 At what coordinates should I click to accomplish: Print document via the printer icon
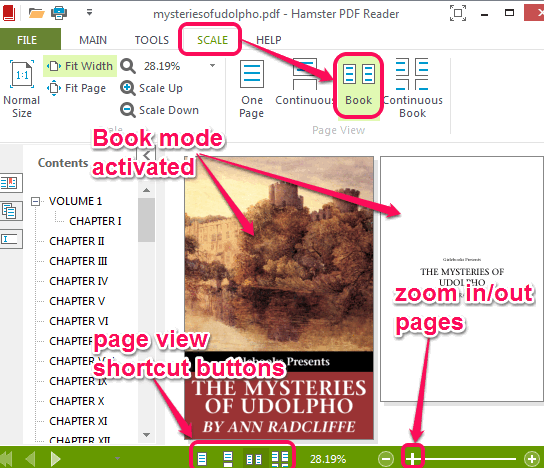pyautogui.click(x=59, y=13)
